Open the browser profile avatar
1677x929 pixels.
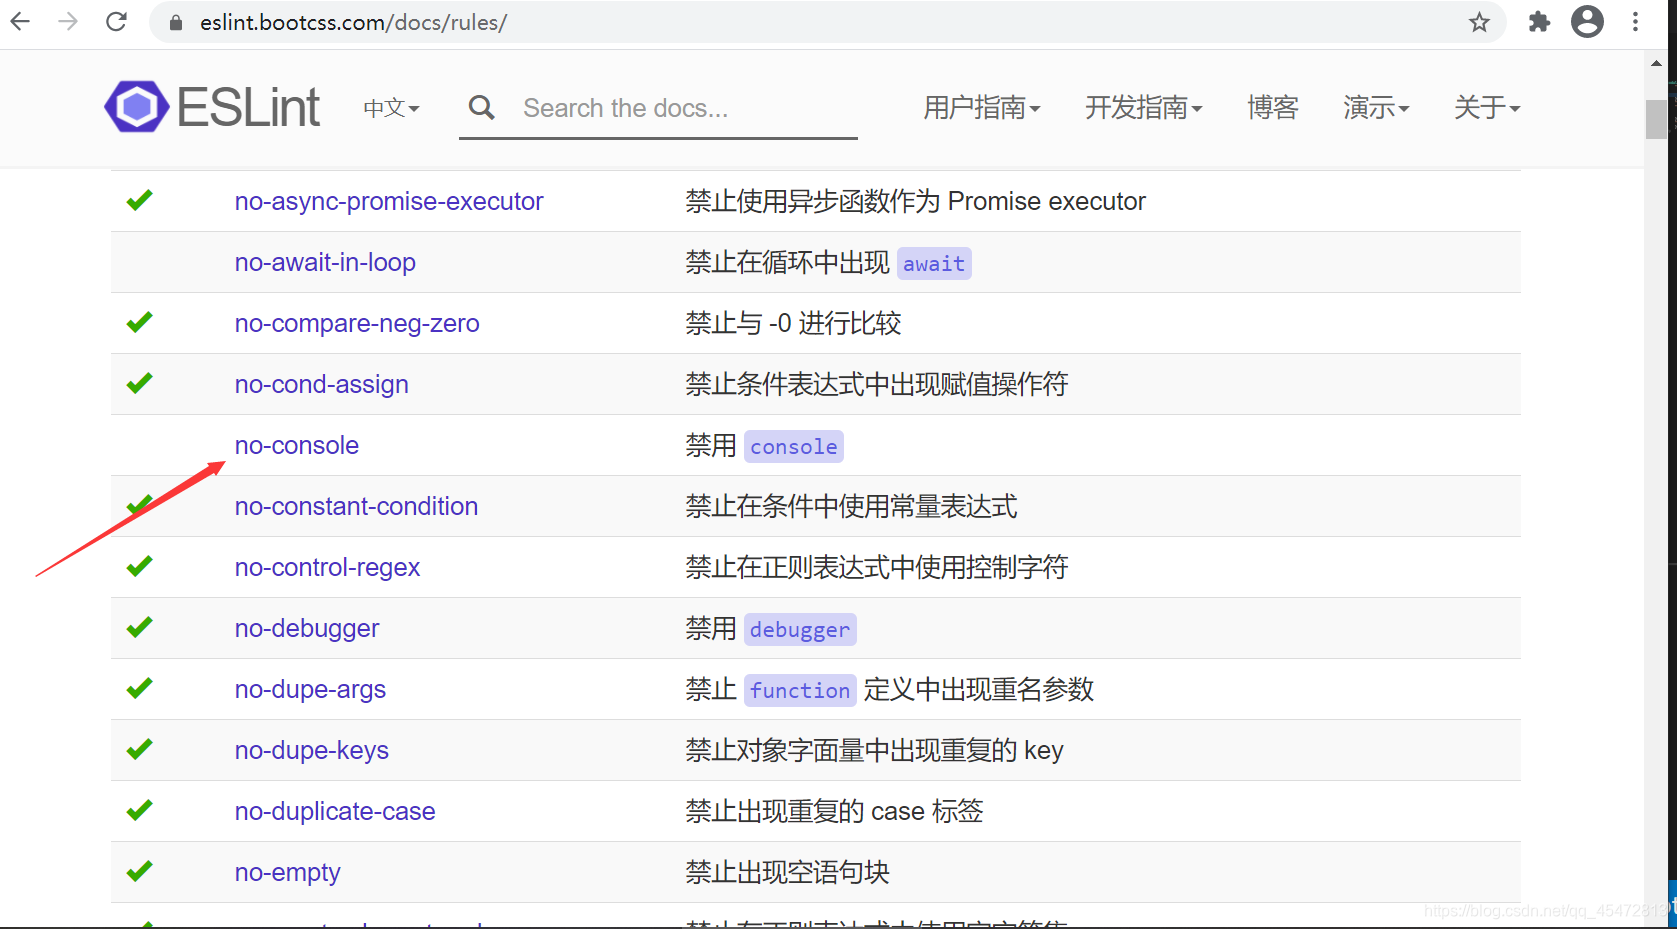coord(1587,21)
